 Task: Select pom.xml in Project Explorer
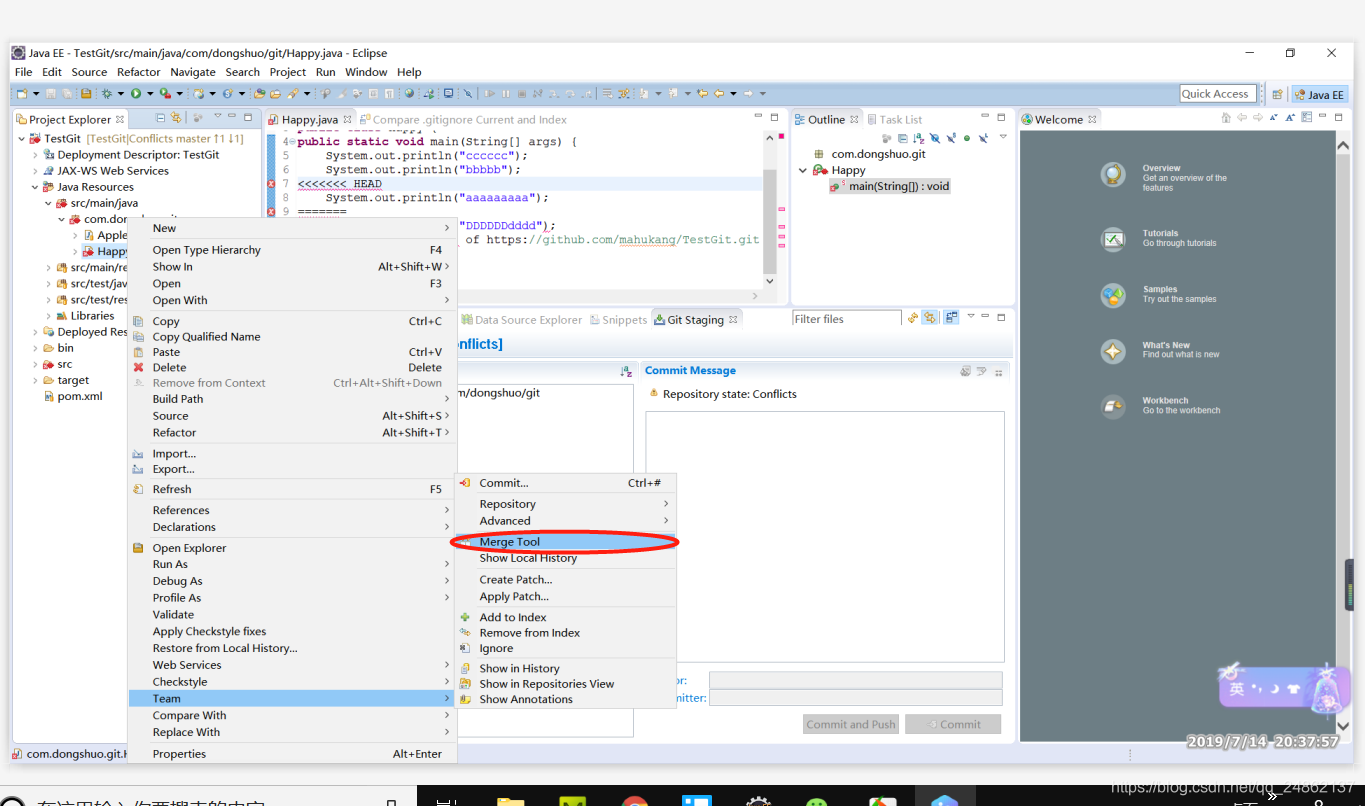[80, 396]
